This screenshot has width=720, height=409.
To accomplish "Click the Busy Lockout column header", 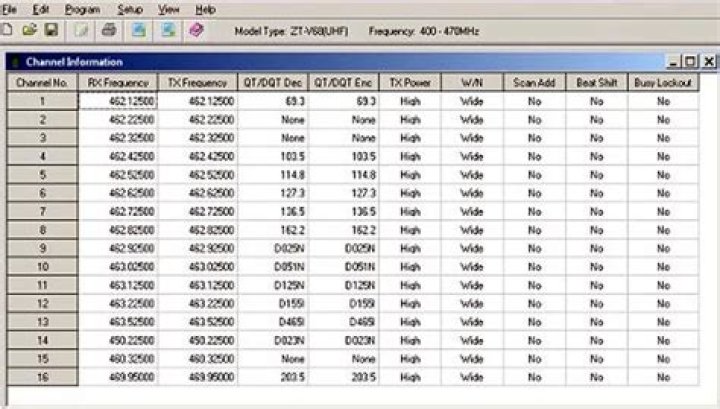I will pyautogui.click(x=663, y=83).
